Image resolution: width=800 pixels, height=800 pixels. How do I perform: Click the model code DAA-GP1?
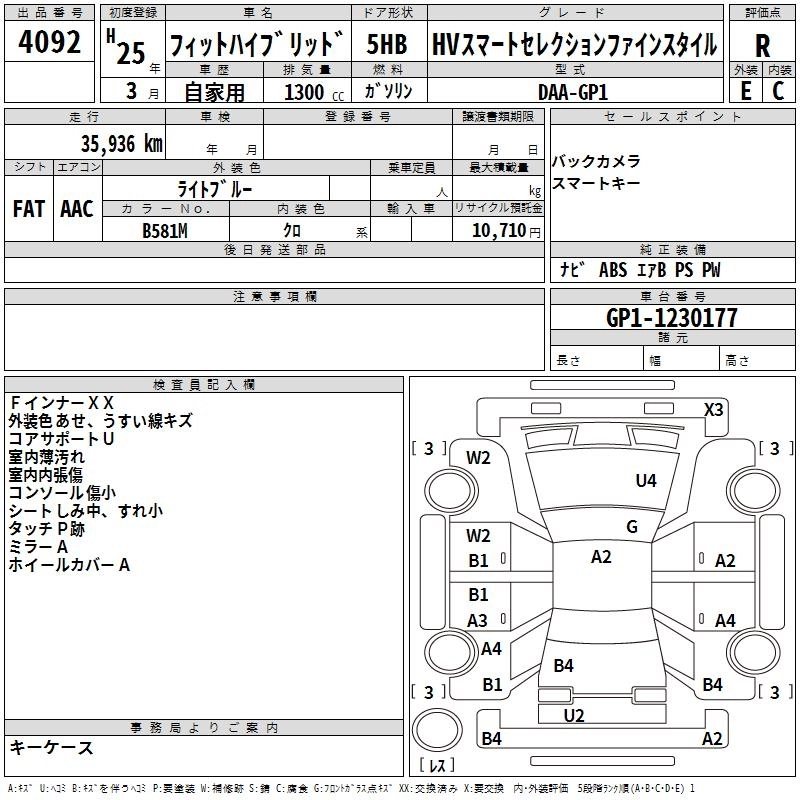point(571,91)
